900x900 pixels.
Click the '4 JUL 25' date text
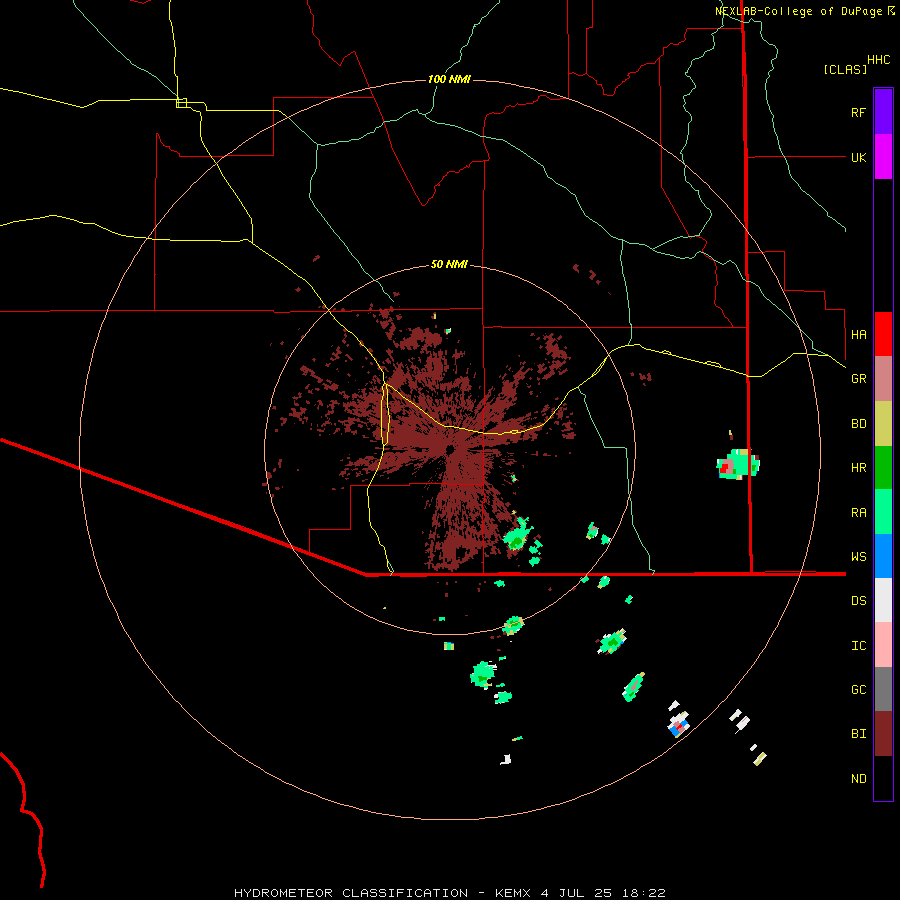point(576,893)
